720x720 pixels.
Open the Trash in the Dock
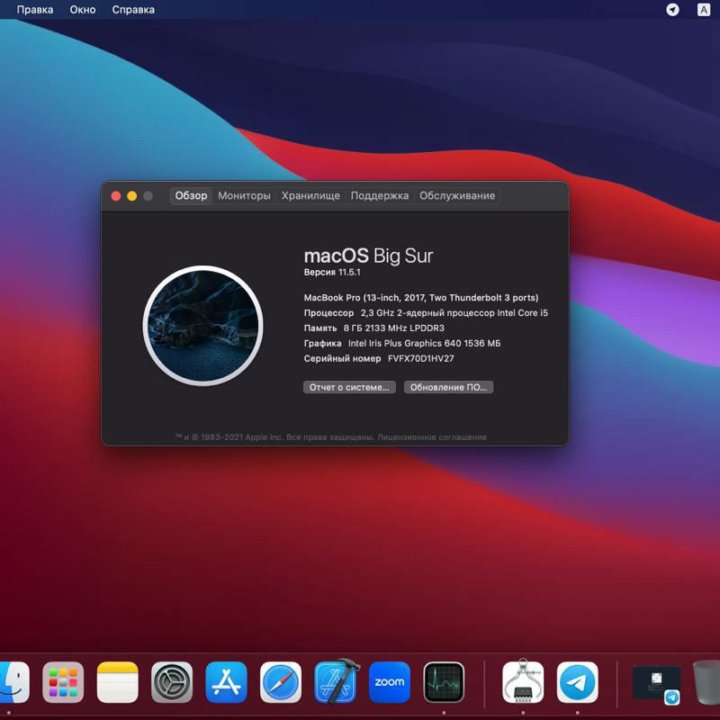coord(707,682)
